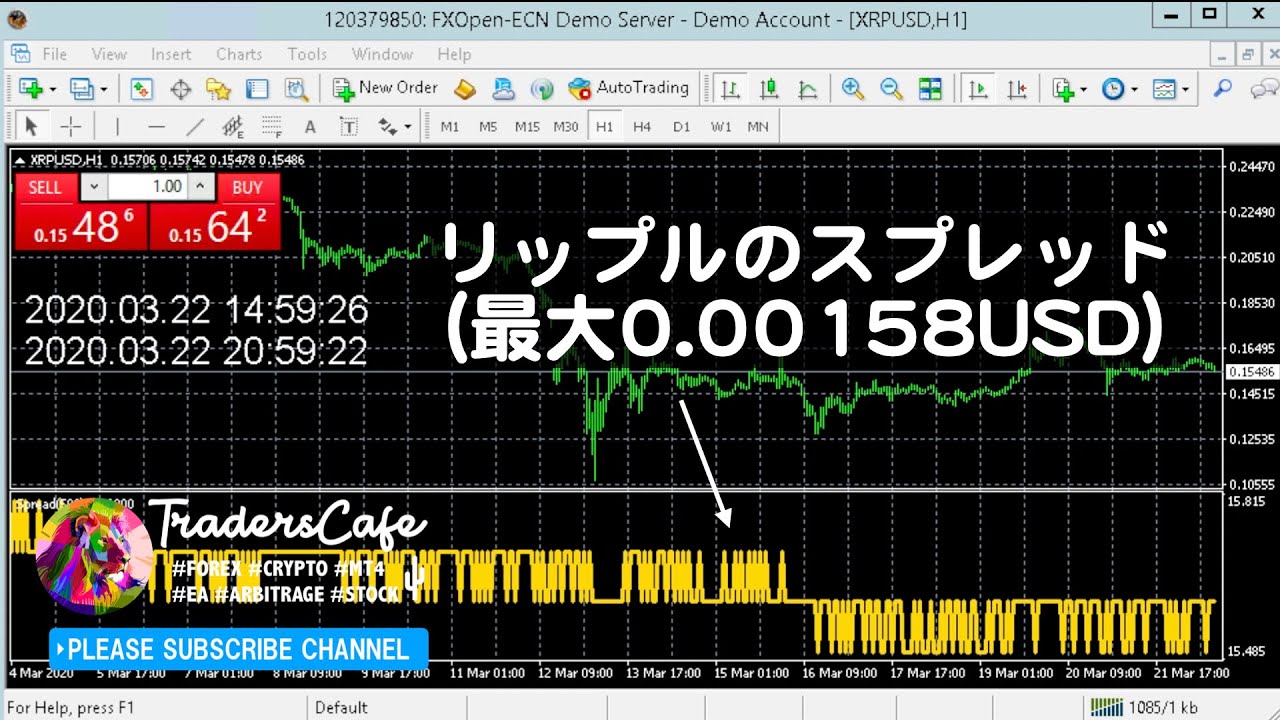Tile chart windows with grid icon

[930, 89]
